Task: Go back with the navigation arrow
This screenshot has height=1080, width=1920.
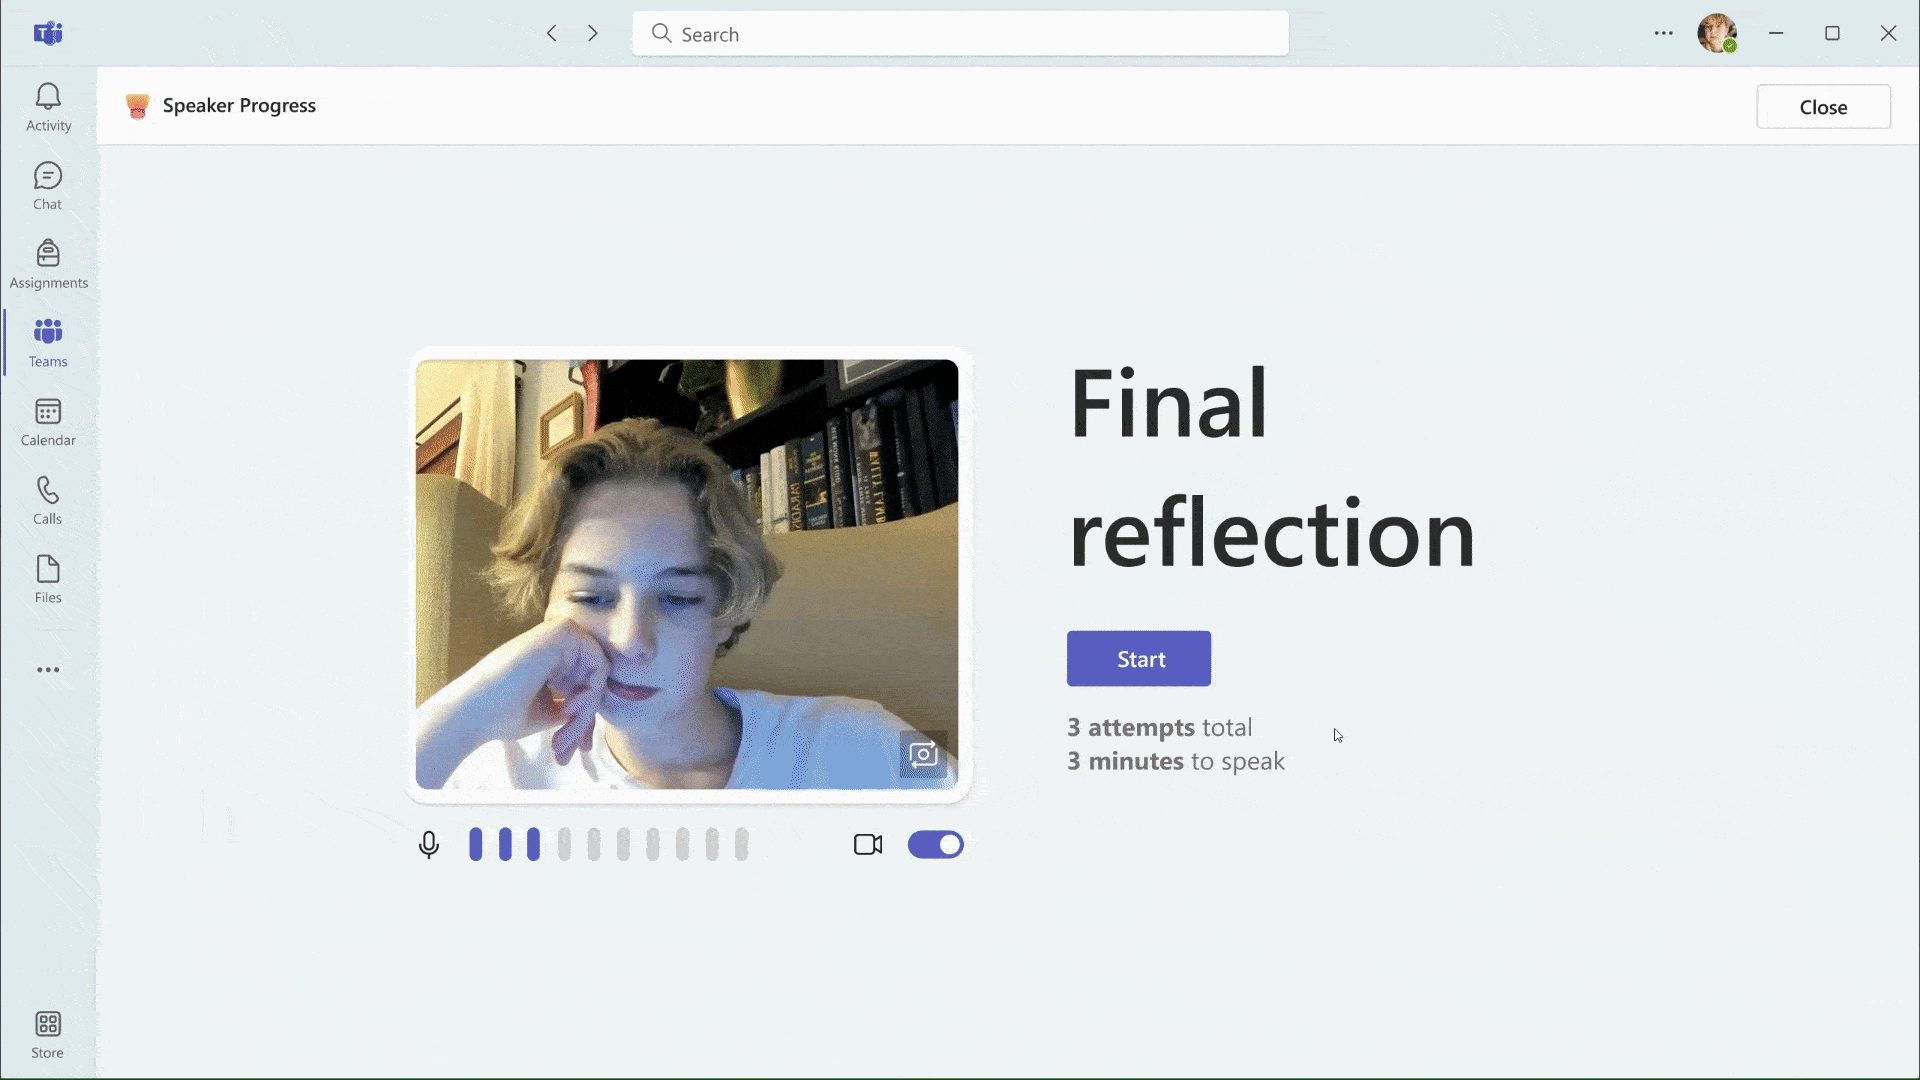Action: 552,33
